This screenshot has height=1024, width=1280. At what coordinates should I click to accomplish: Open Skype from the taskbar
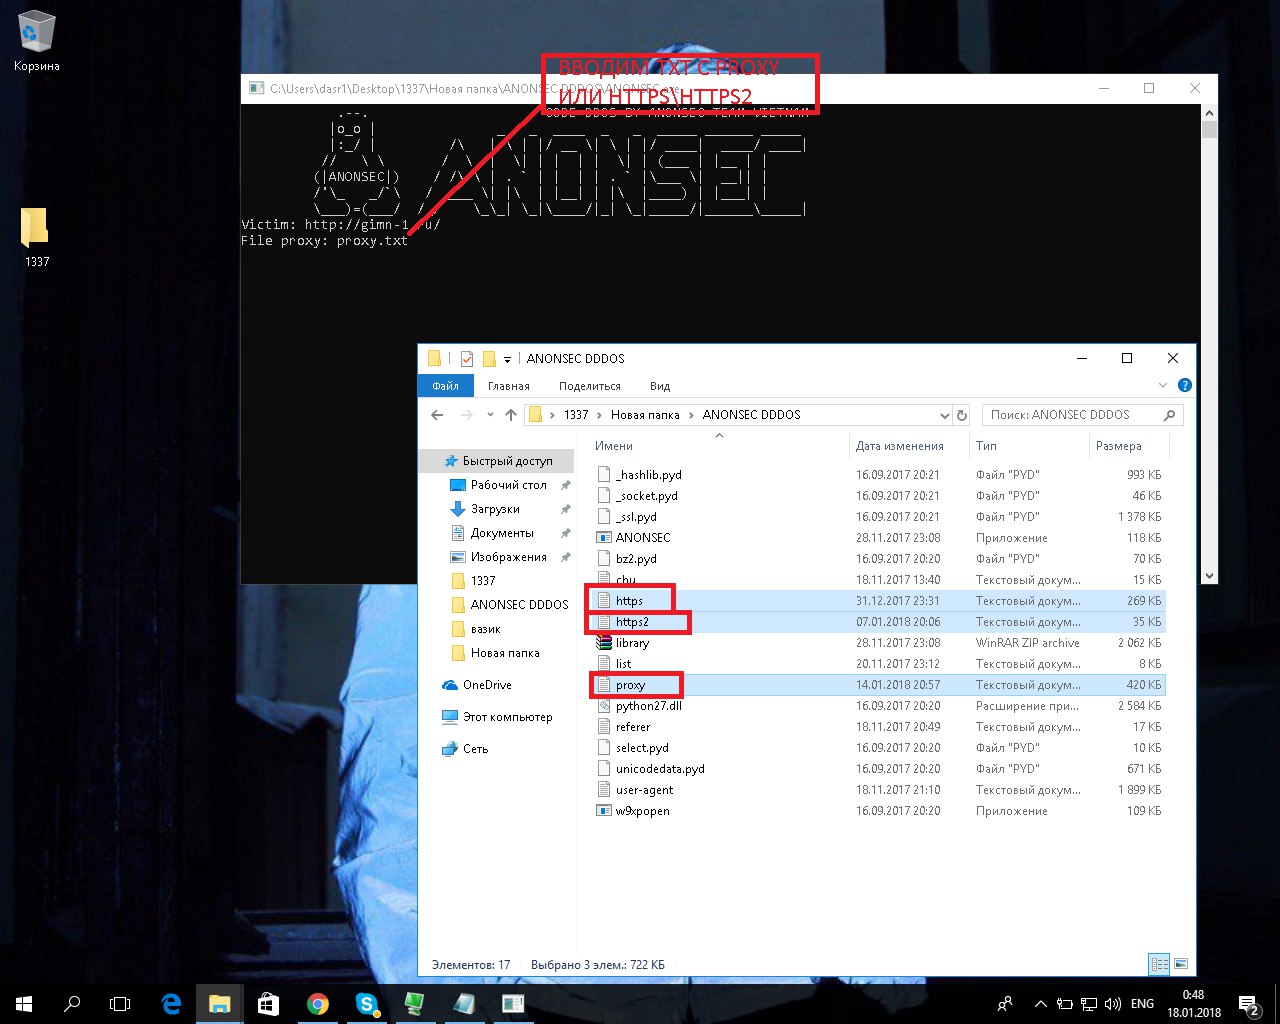tap(366, 1003)
